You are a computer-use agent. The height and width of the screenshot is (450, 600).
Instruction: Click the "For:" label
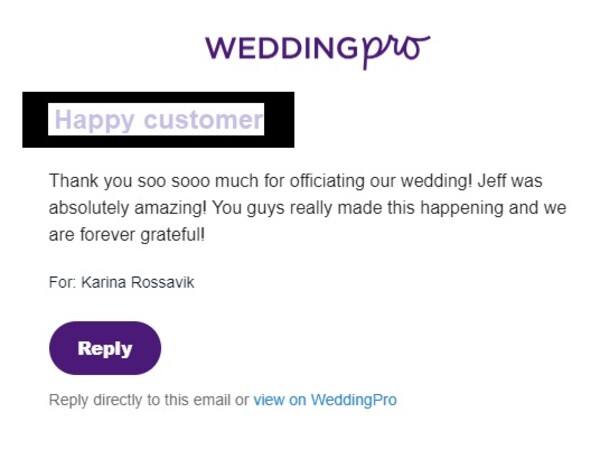(63, 282)
